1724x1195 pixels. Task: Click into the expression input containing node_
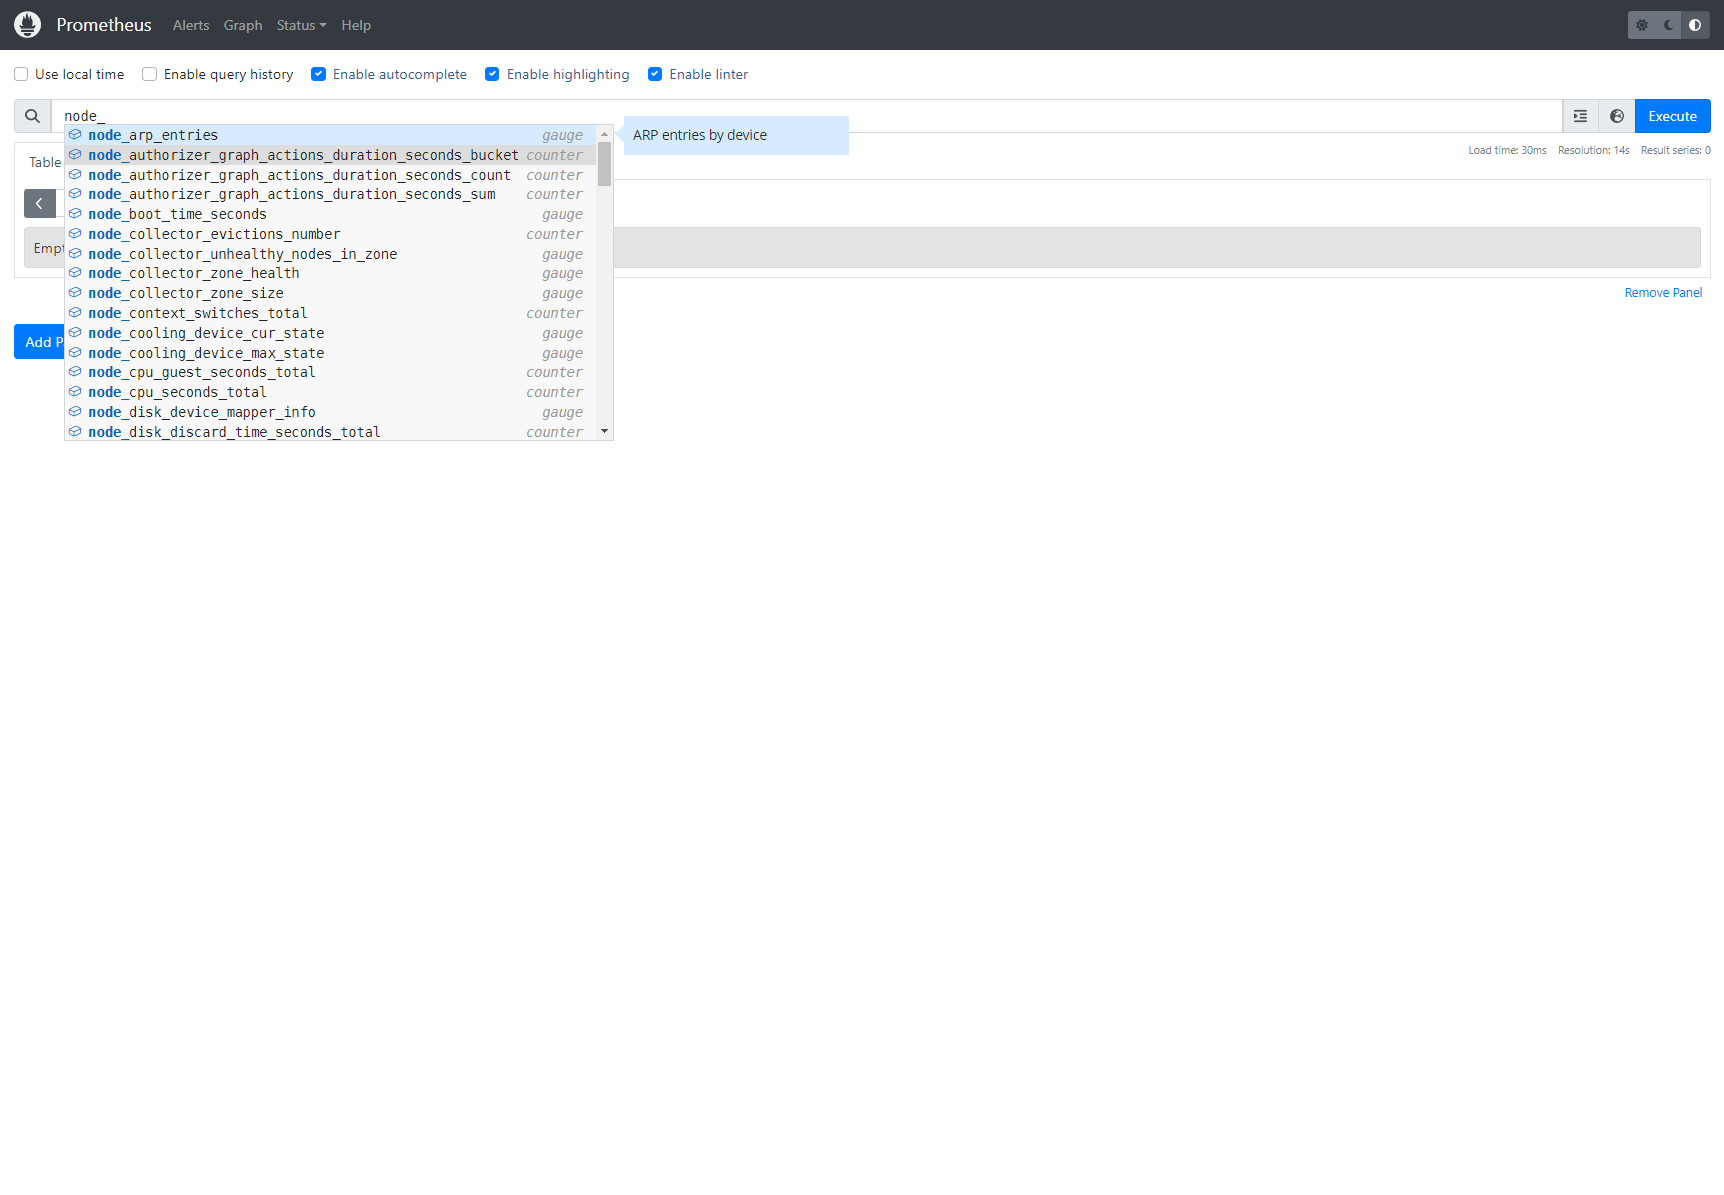[806, 116]
